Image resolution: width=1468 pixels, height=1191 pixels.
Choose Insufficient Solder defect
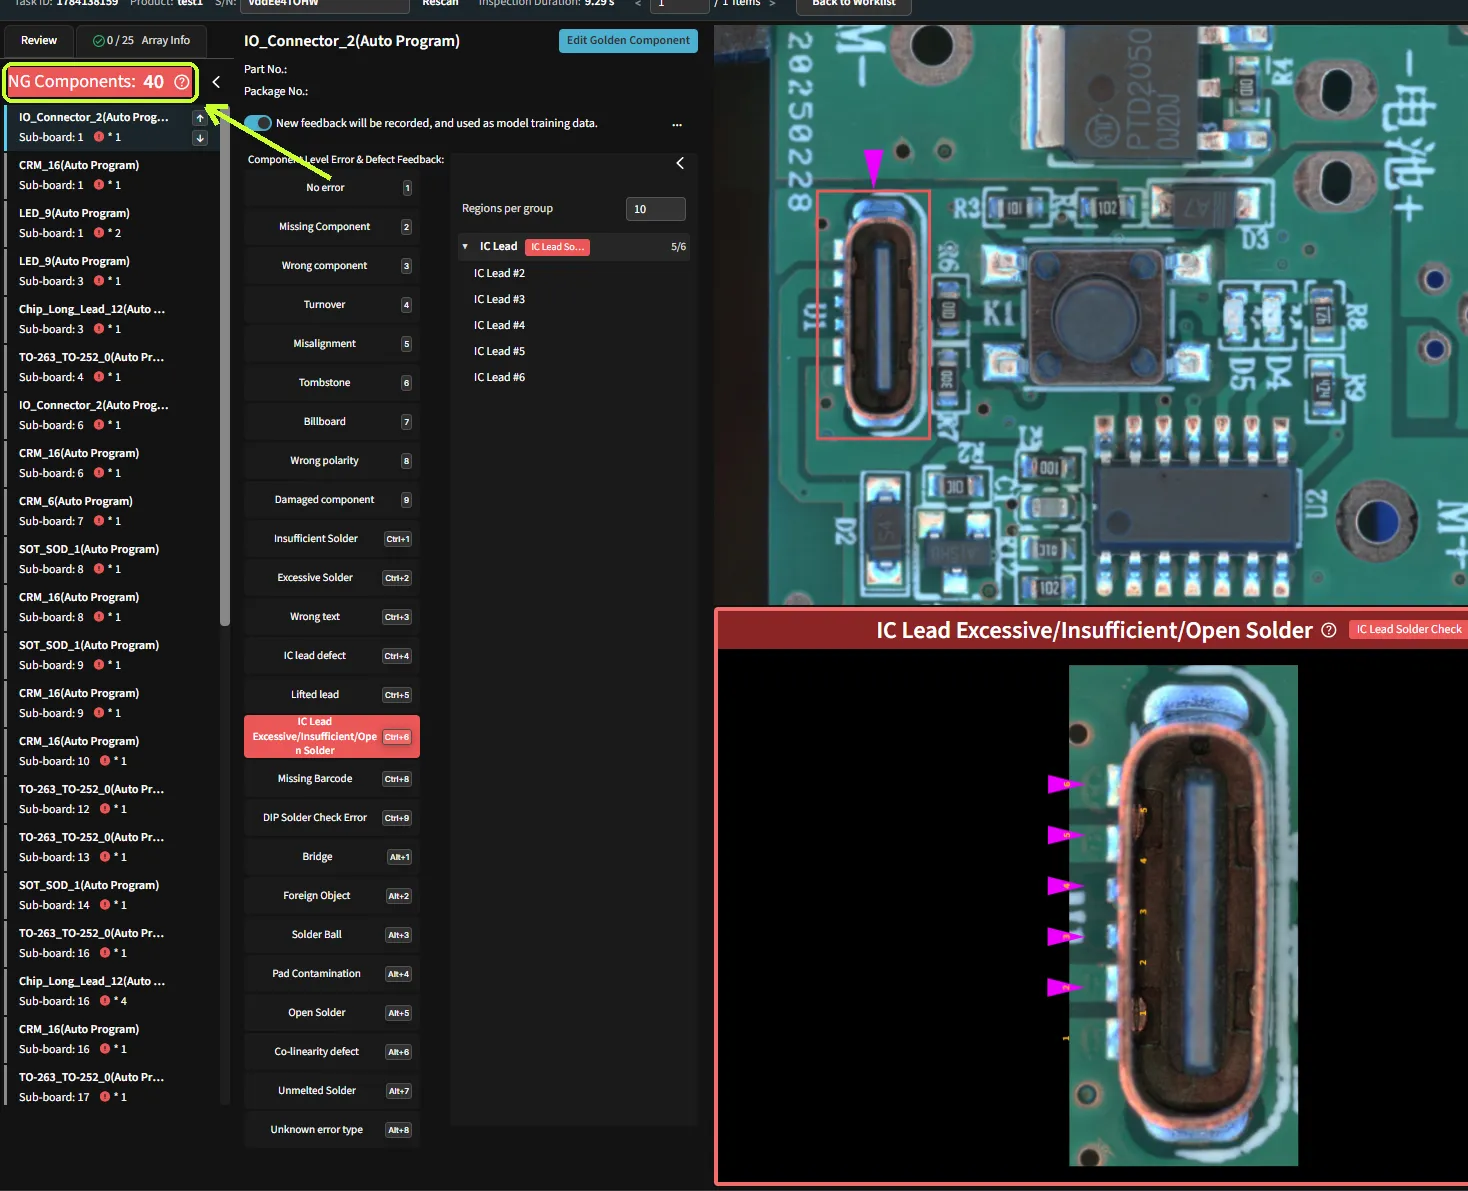[332, 539]
